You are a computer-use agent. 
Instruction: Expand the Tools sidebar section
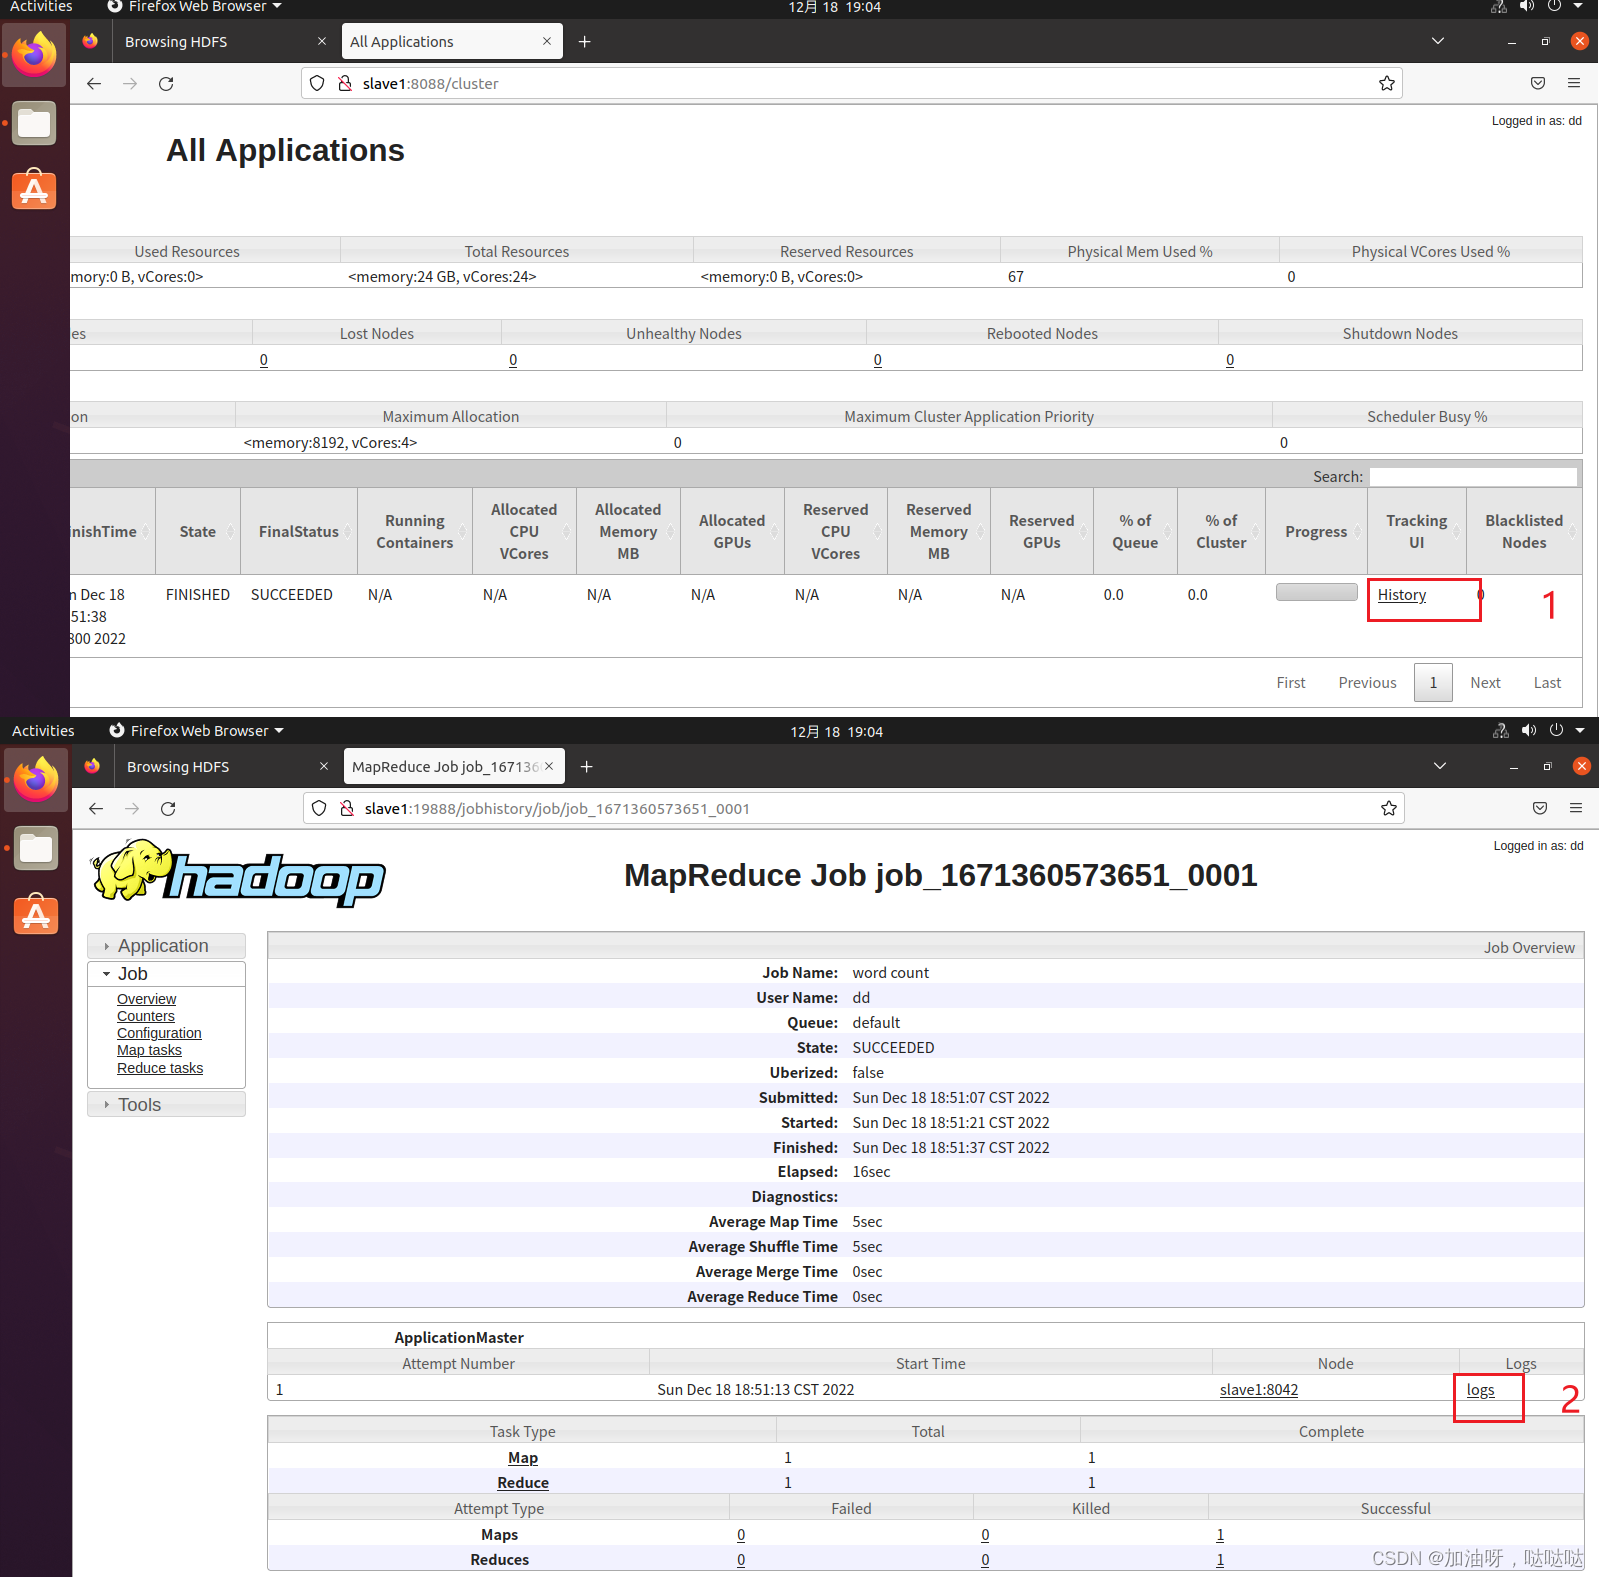166,1105
